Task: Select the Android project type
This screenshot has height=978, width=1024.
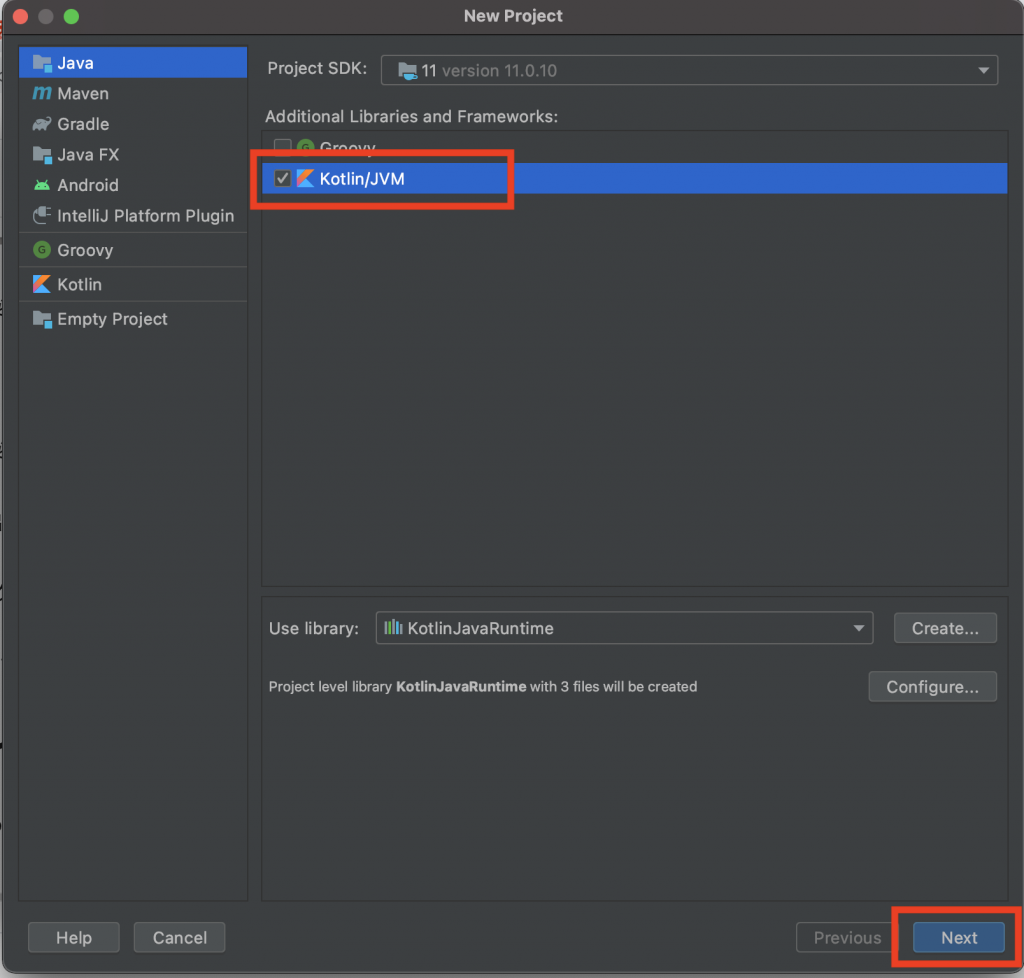Action: click(x=133, y=185)
